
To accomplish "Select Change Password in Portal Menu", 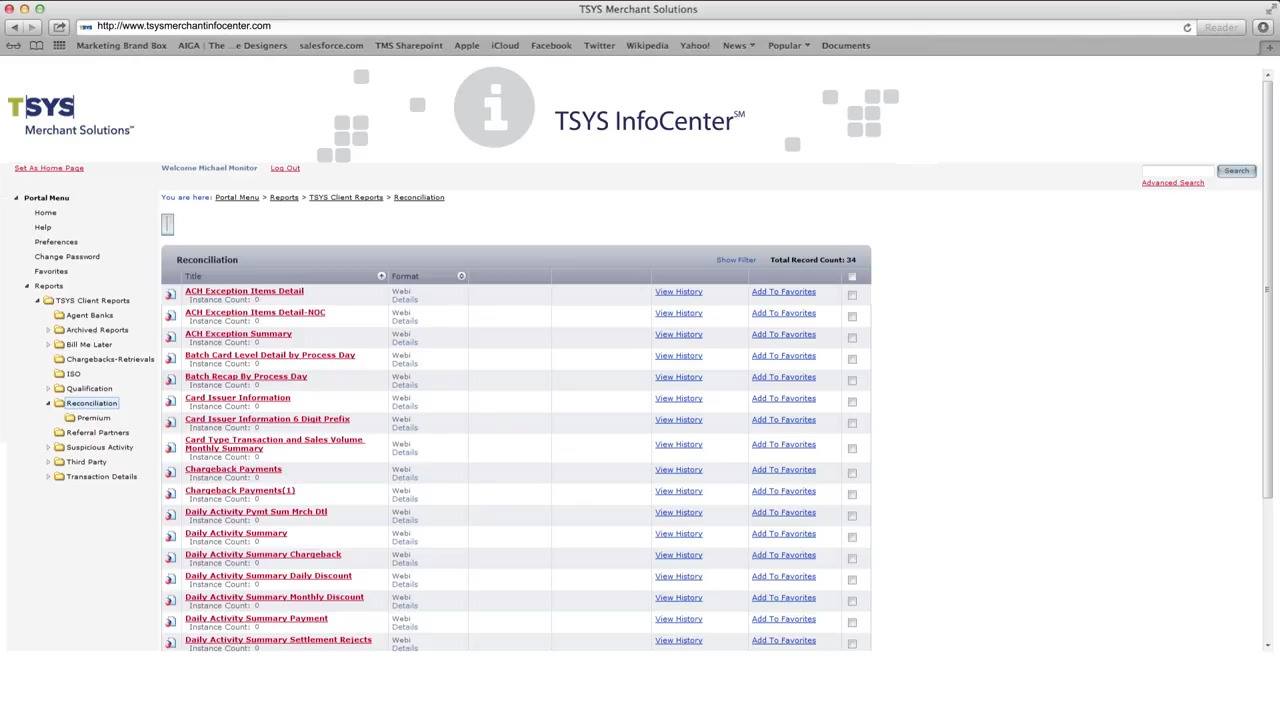I will point(67,256).
